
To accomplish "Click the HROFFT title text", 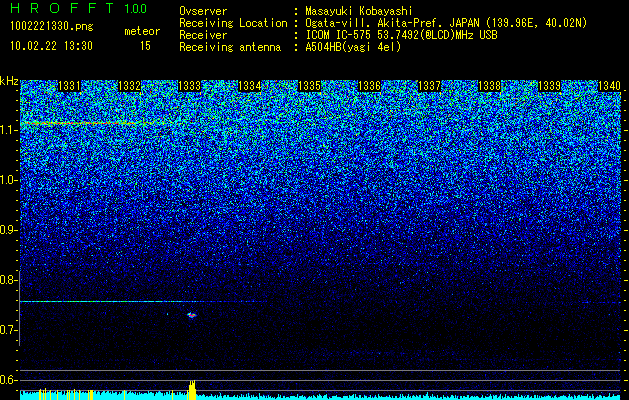I will 62,8.
